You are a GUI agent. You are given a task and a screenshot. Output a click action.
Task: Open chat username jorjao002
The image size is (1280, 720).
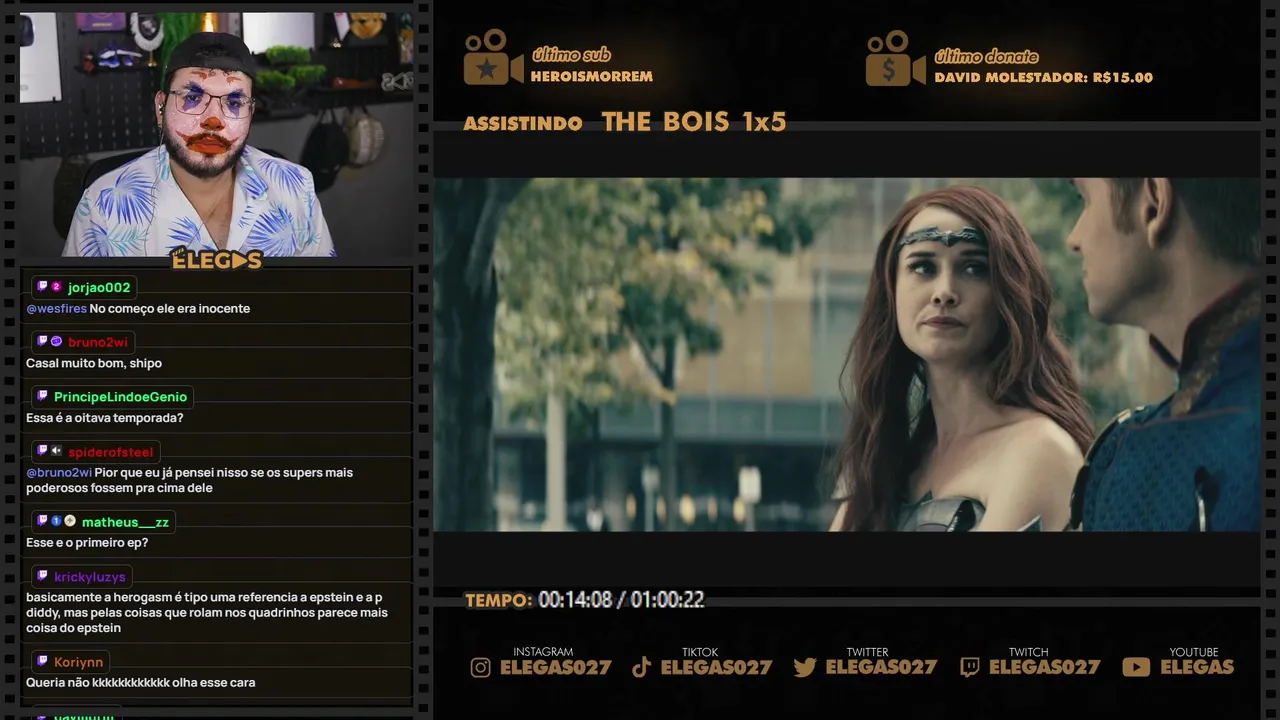[x=99, y=288]
